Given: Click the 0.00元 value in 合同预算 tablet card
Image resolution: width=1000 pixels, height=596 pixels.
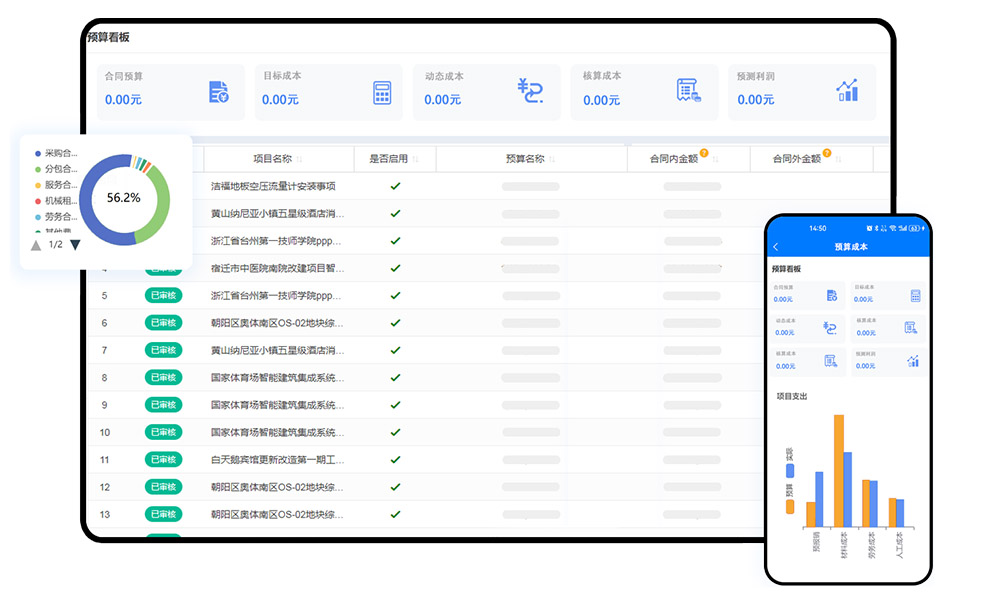Looking at the screenshot, I should click(x=123, y=99).
